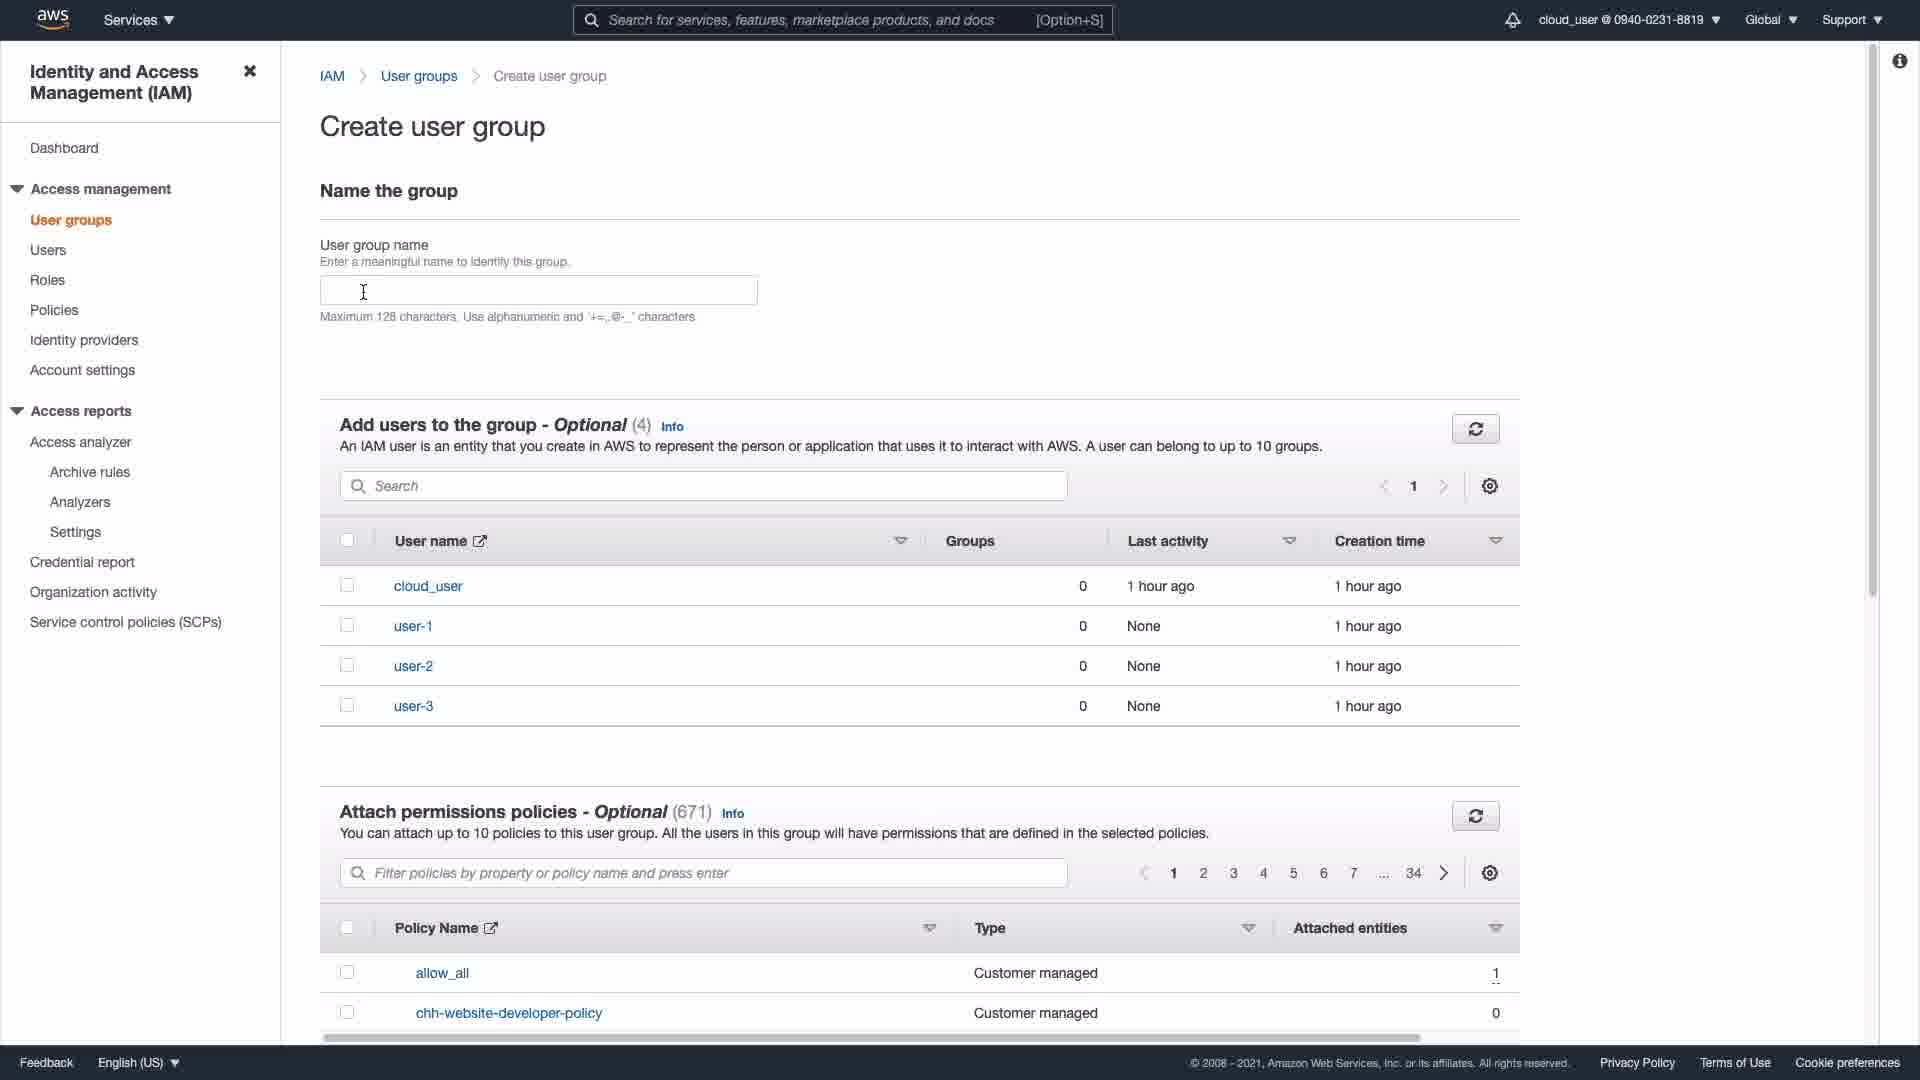The width and height of the screenshot is (1920, 1080).
Task: Expand the Global region dropdown
Action: (x=1770, y=20)
